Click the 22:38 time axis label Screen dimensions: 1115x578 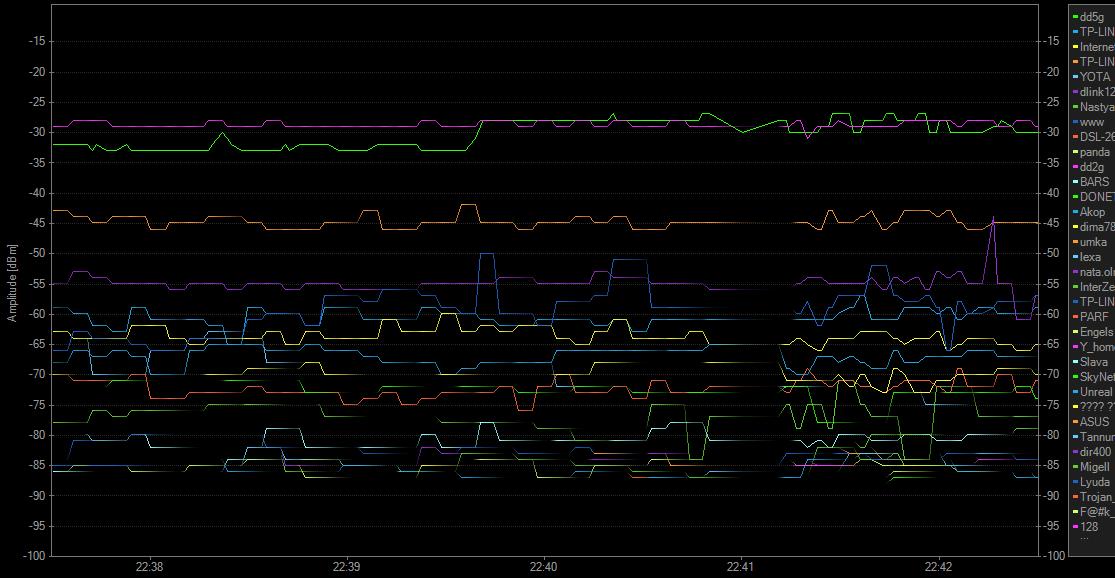pyautogui.click(x=149, y=567)
